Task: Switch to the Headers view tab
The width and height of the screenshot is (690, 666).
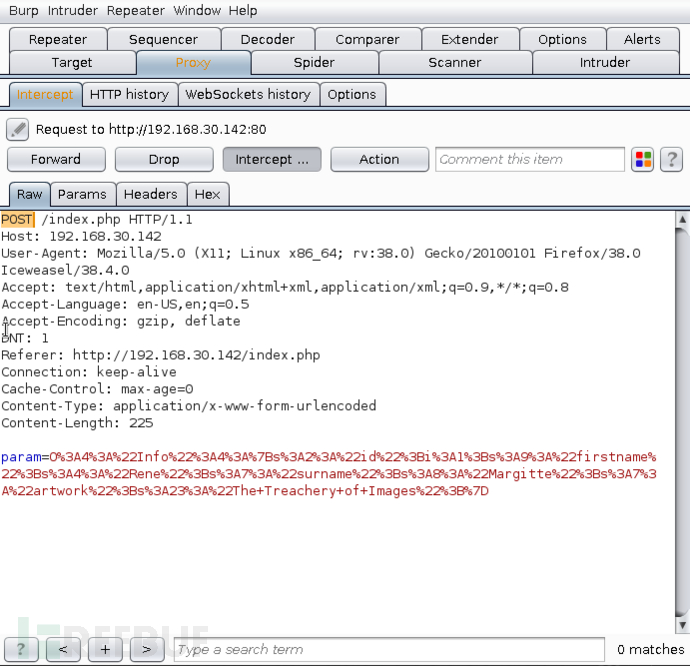Action: coord(150,194)
